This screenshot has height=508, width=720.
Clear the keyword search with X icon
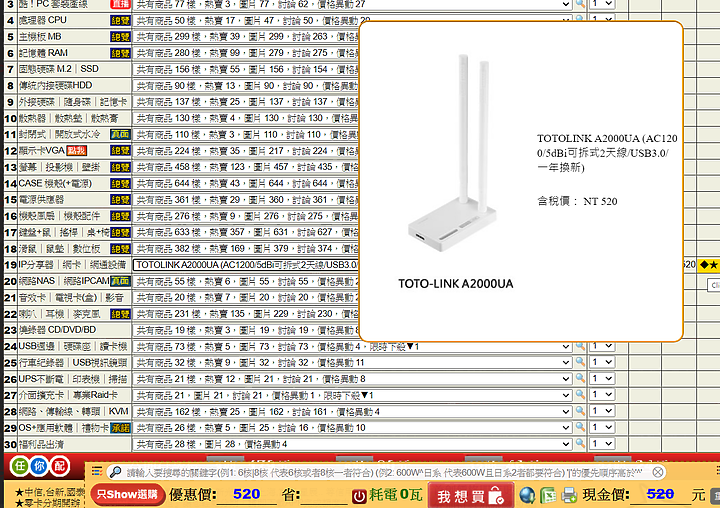click(x=658, y=472)
